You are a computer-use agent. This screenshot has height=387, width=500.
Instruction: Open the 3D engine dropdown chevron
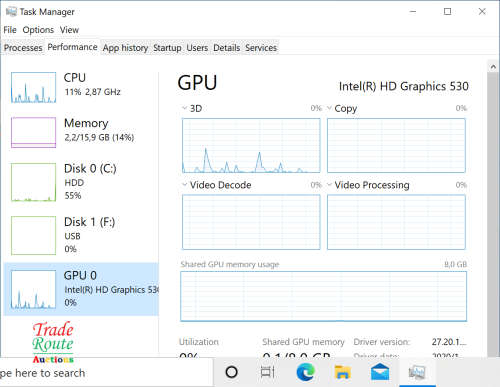184,108
